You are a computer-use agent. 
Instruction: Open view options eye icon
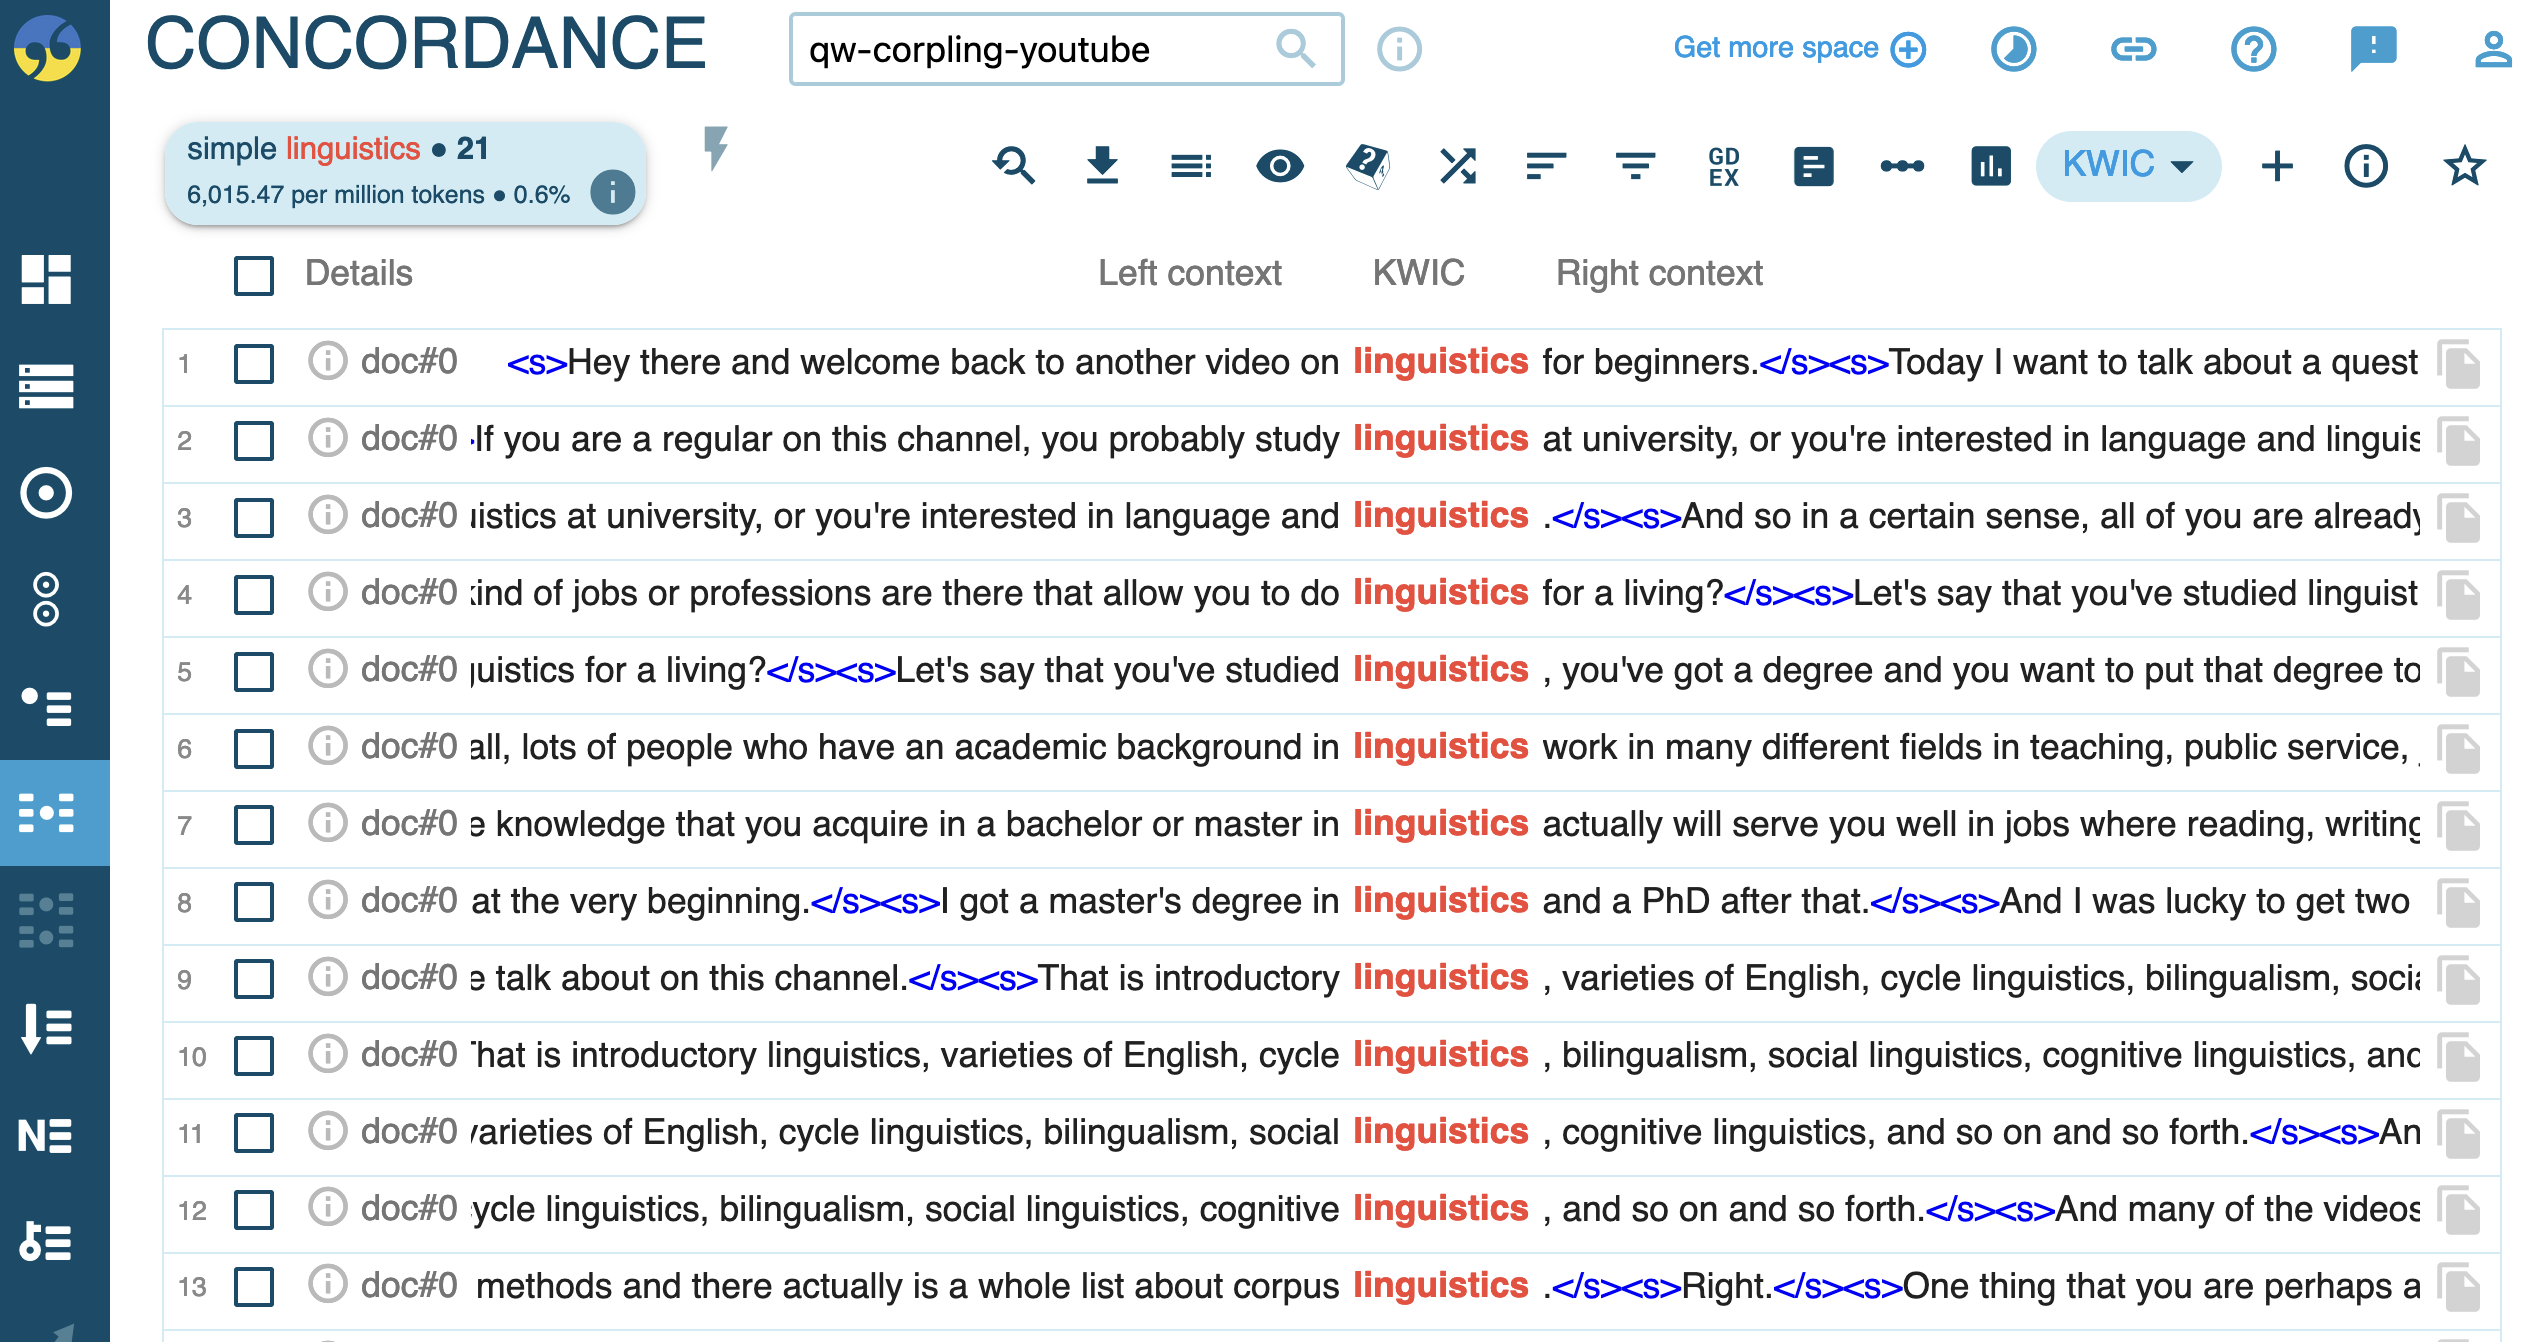(x=1279, y=166)
